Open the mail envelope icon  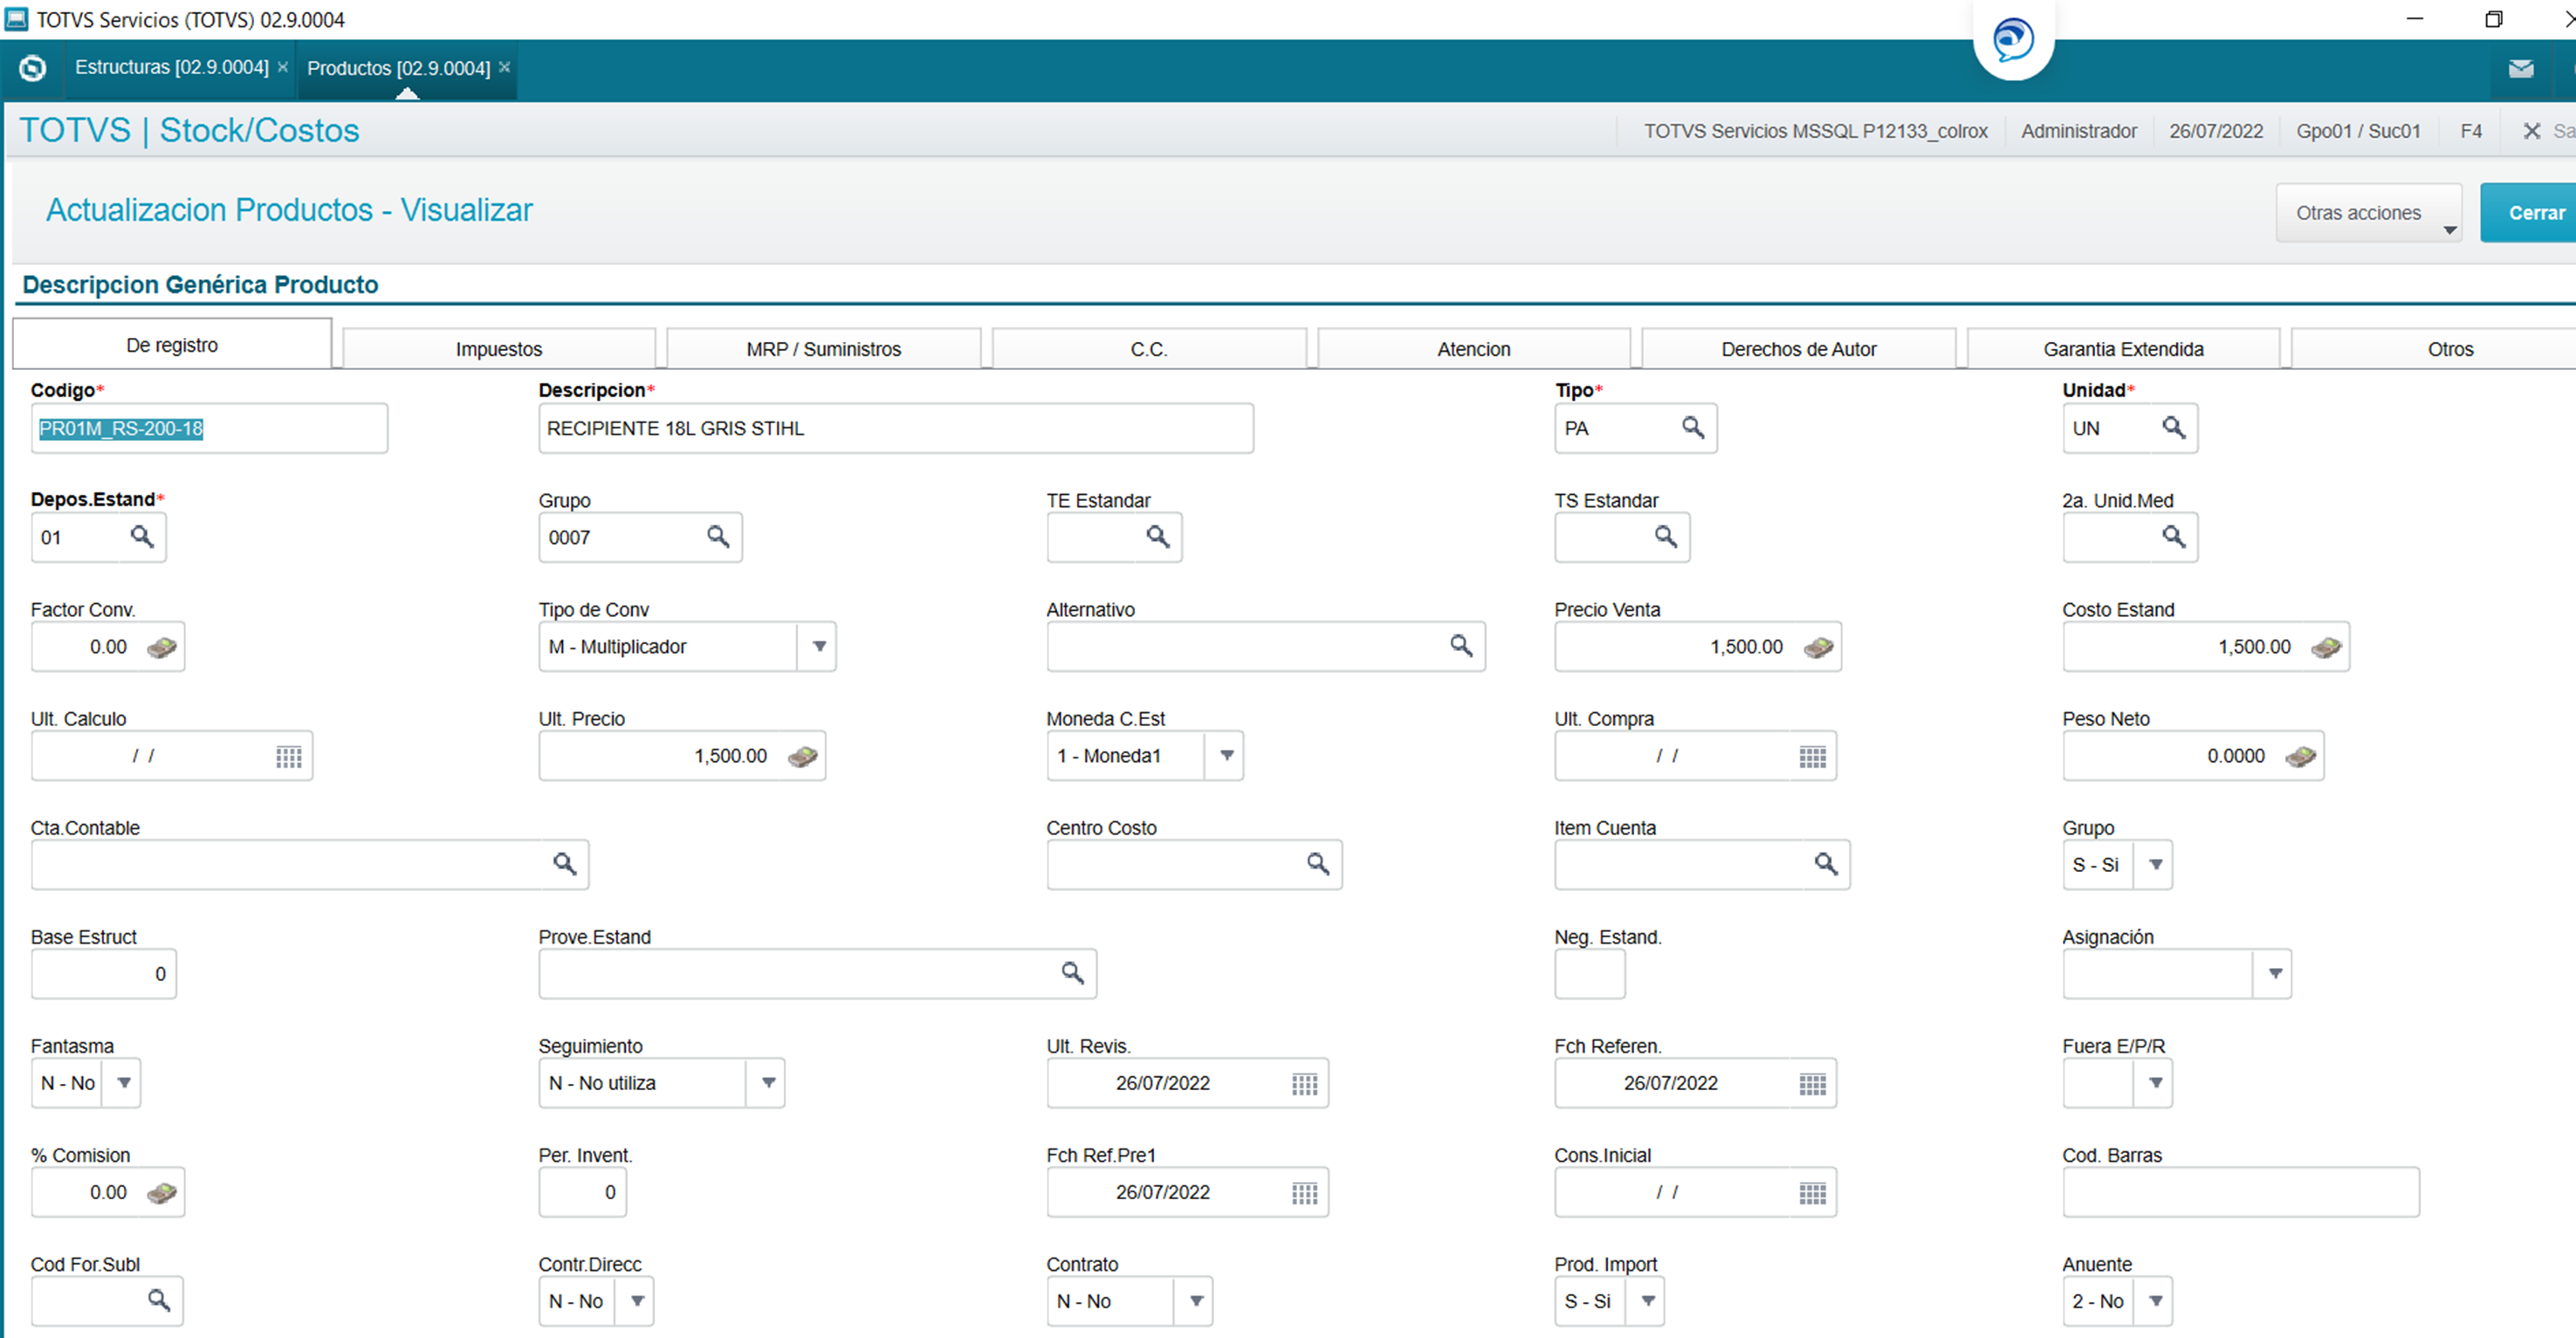(x=2521, y=68)
